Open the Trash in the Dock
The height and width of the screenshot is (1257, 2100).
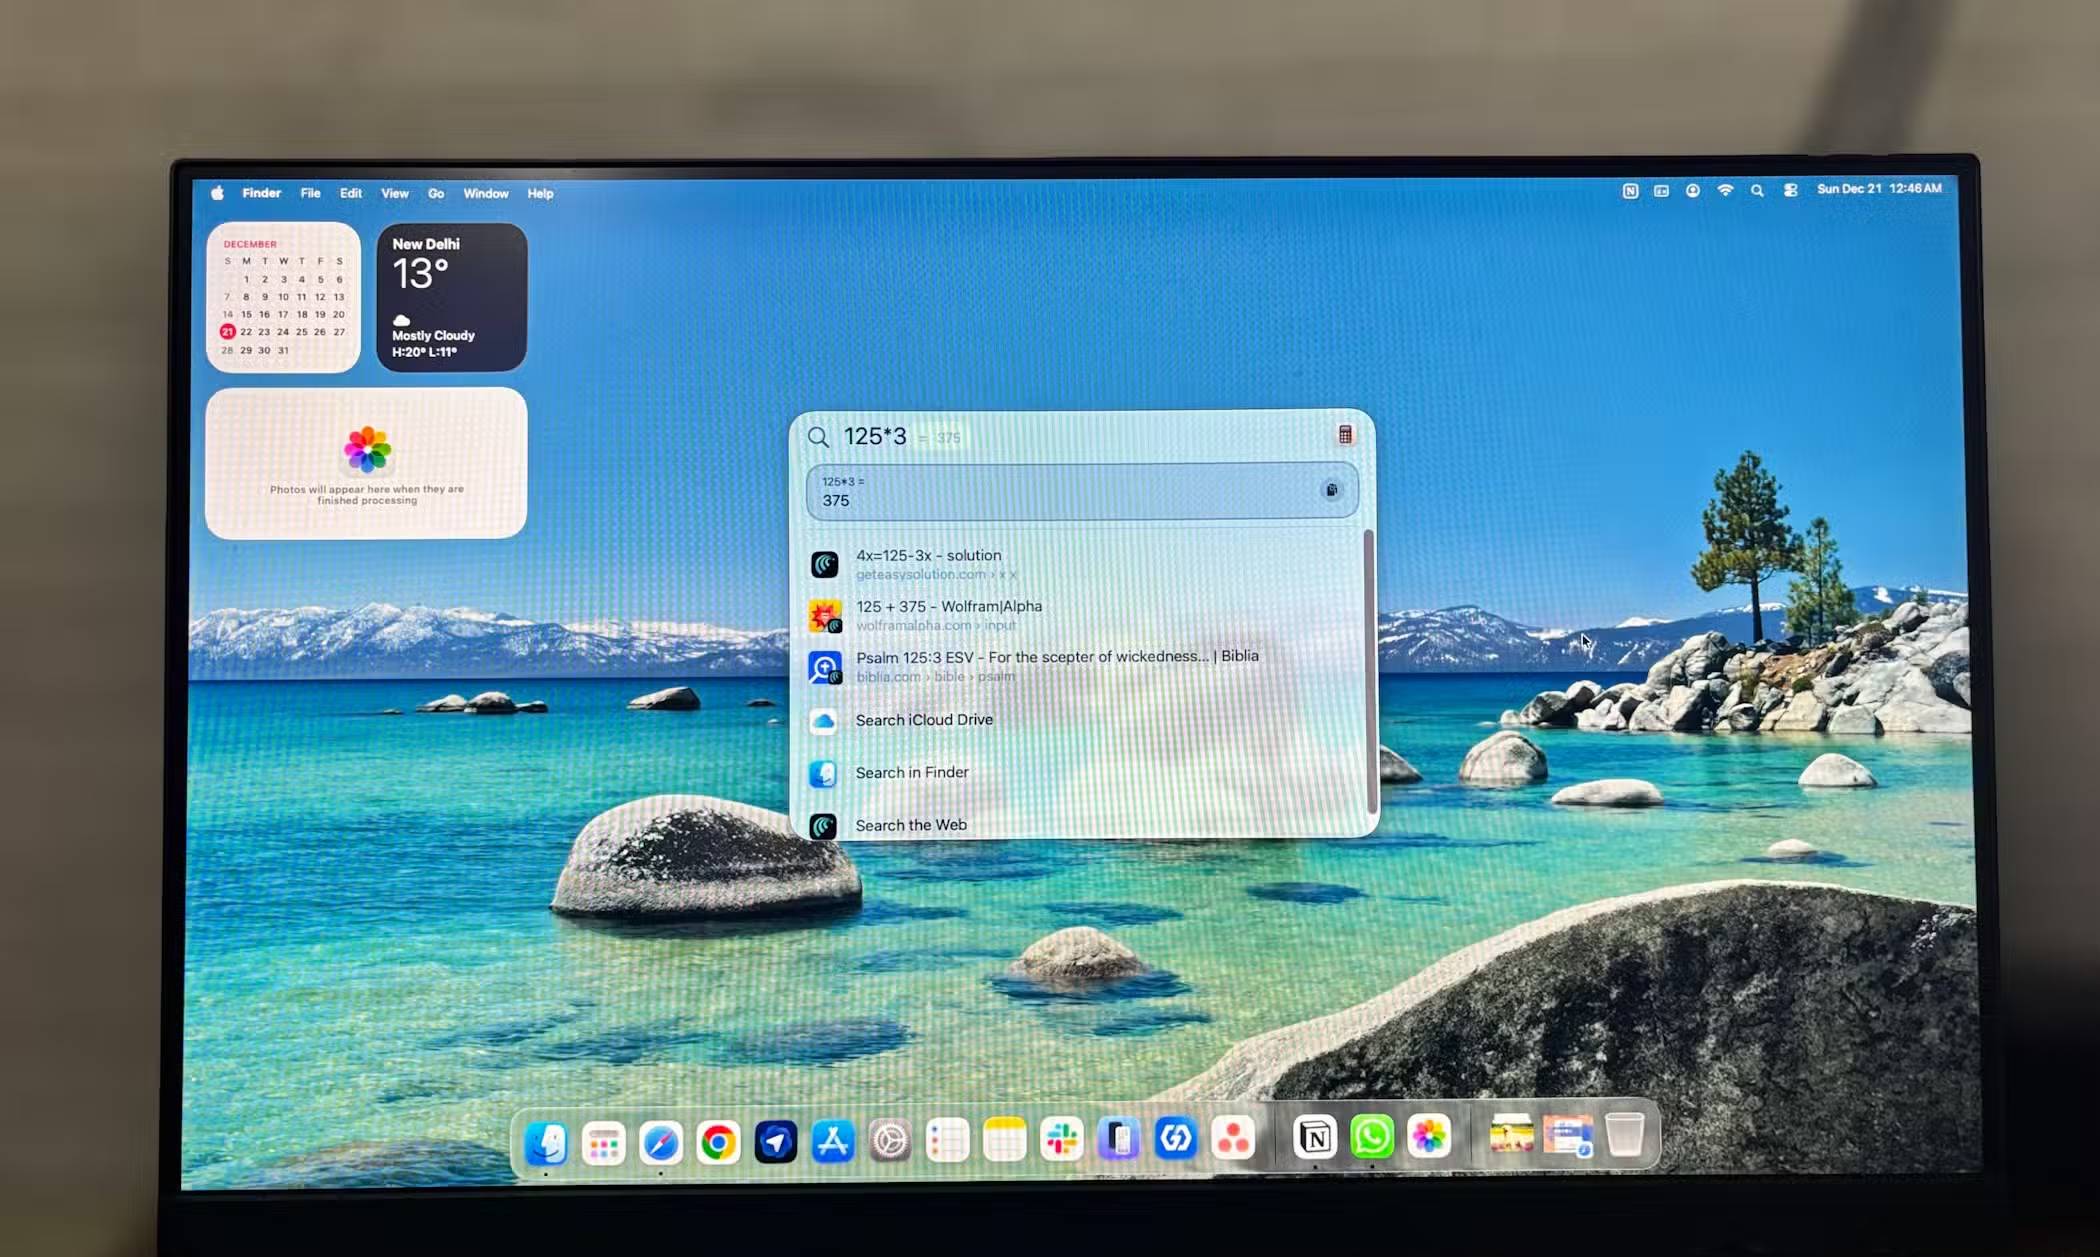pyautogui.click(x=1625, y=1136)
